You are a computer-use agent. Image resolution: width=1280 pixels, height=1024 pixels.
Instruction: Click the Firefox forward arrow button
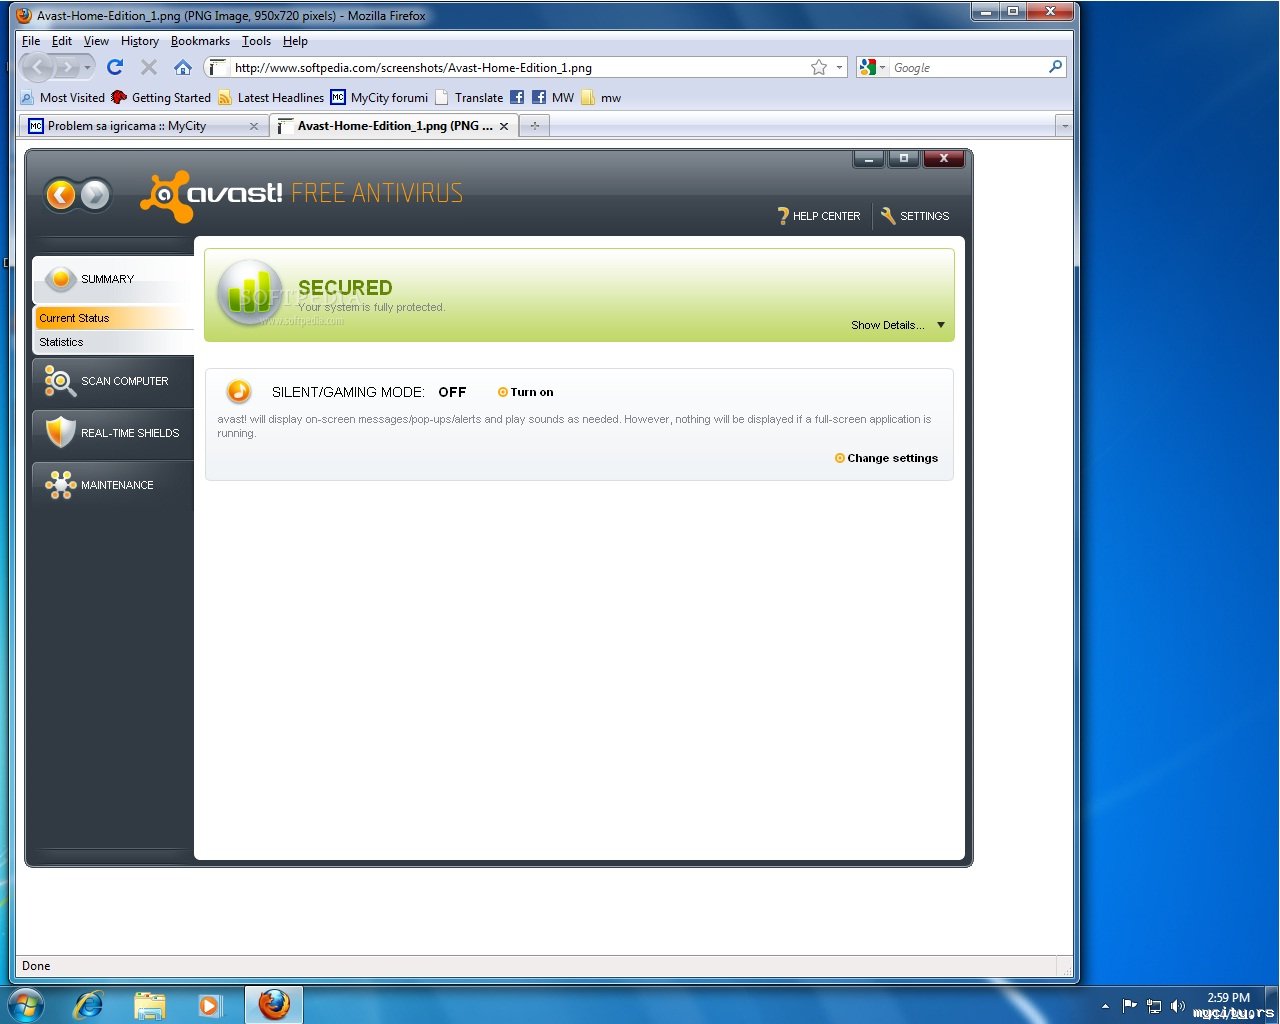click(67, 67)
